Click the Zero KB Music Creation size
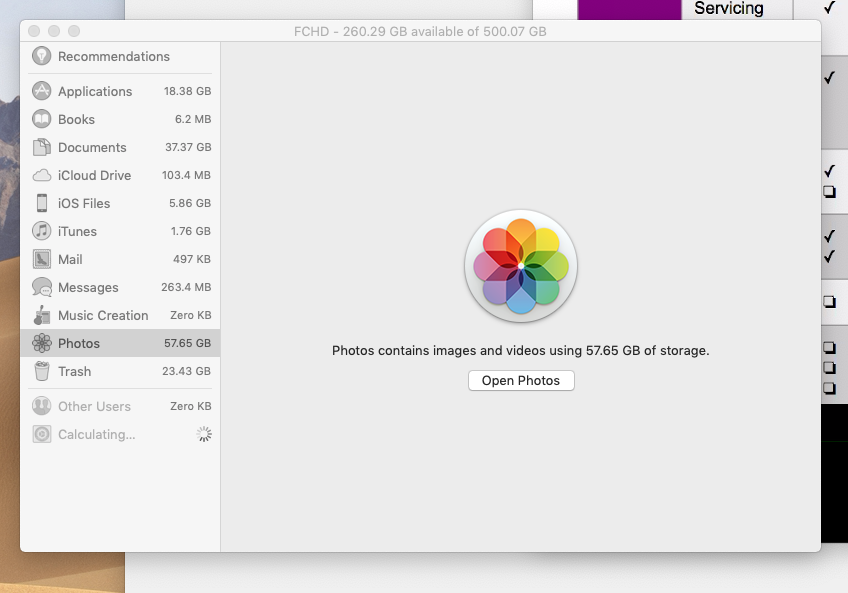Image resolution: width=848 pixels, height=593 pixels. 191,315
